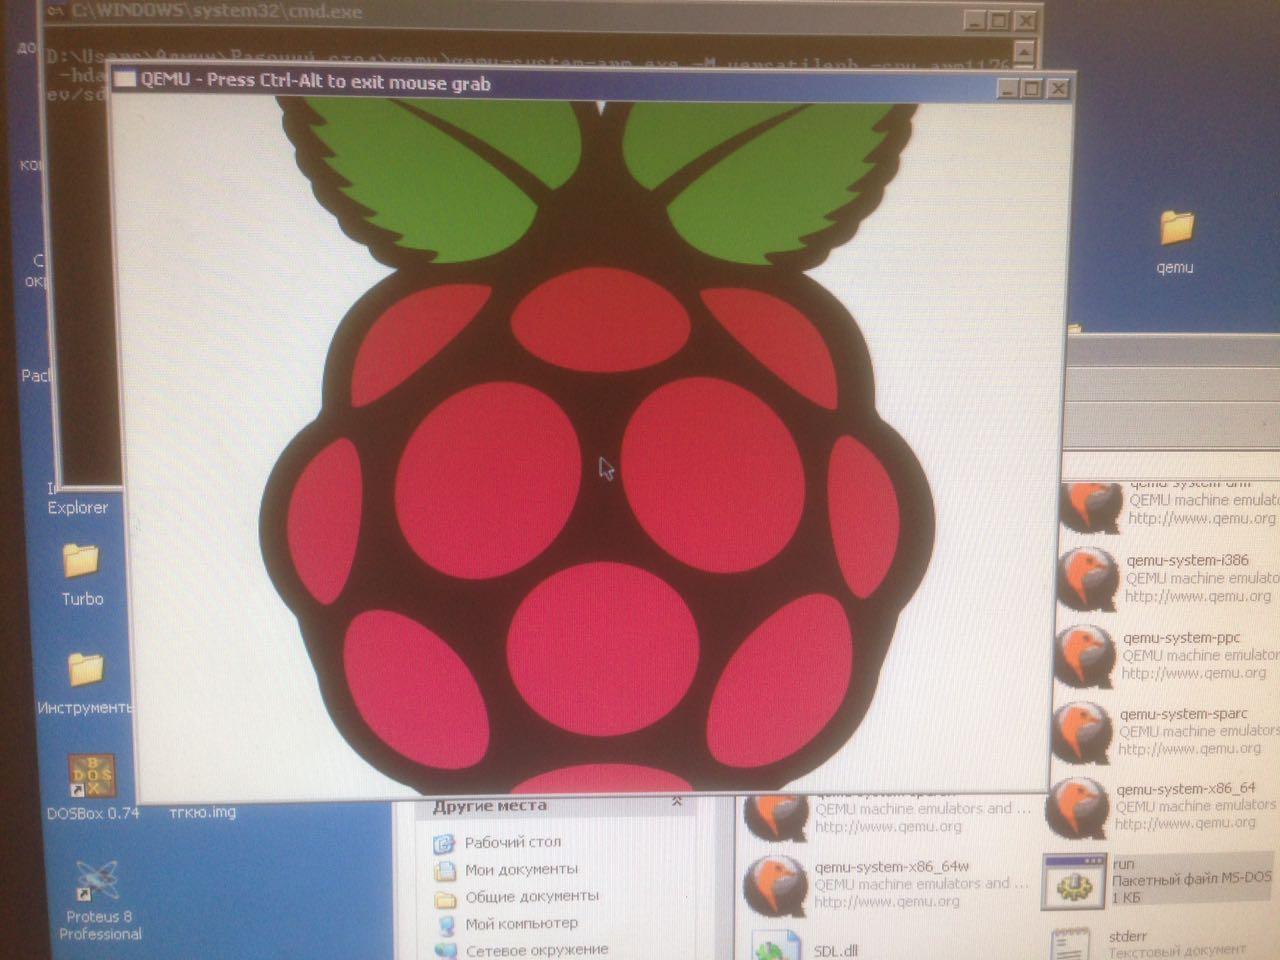Click the Общие документы folder icon
The image size is (1280, 960).
(446, 898)
